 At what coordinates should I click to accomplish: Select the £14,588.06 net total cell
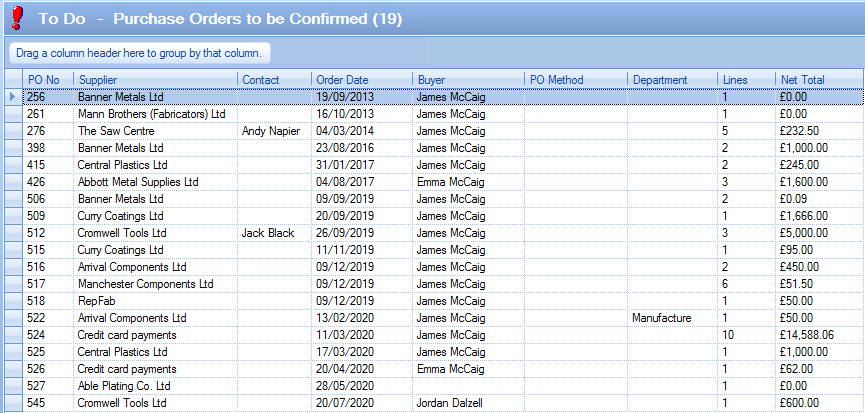(x=807, y=335)
